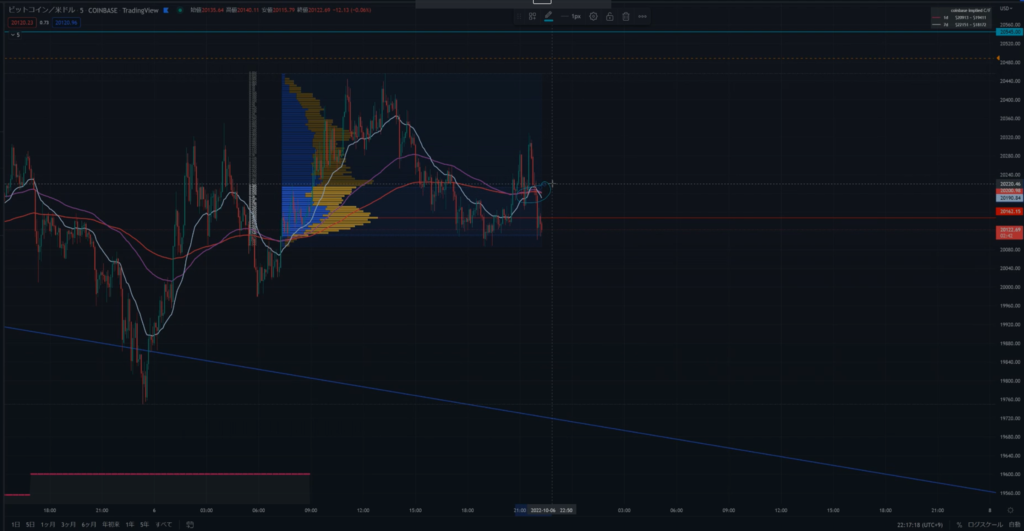The width and height of the screenshot is (1024, 531).
Task: Select the 1日 time range
Action: [x=16, y=524]
